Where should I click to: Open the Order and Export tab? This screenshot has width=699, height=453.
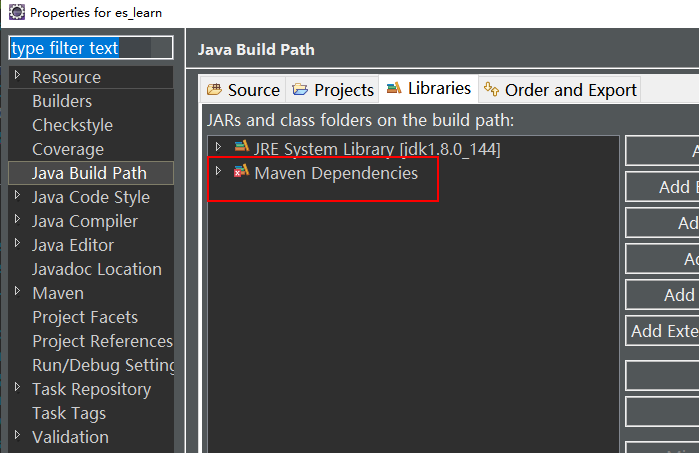click(x=560, y=90)
